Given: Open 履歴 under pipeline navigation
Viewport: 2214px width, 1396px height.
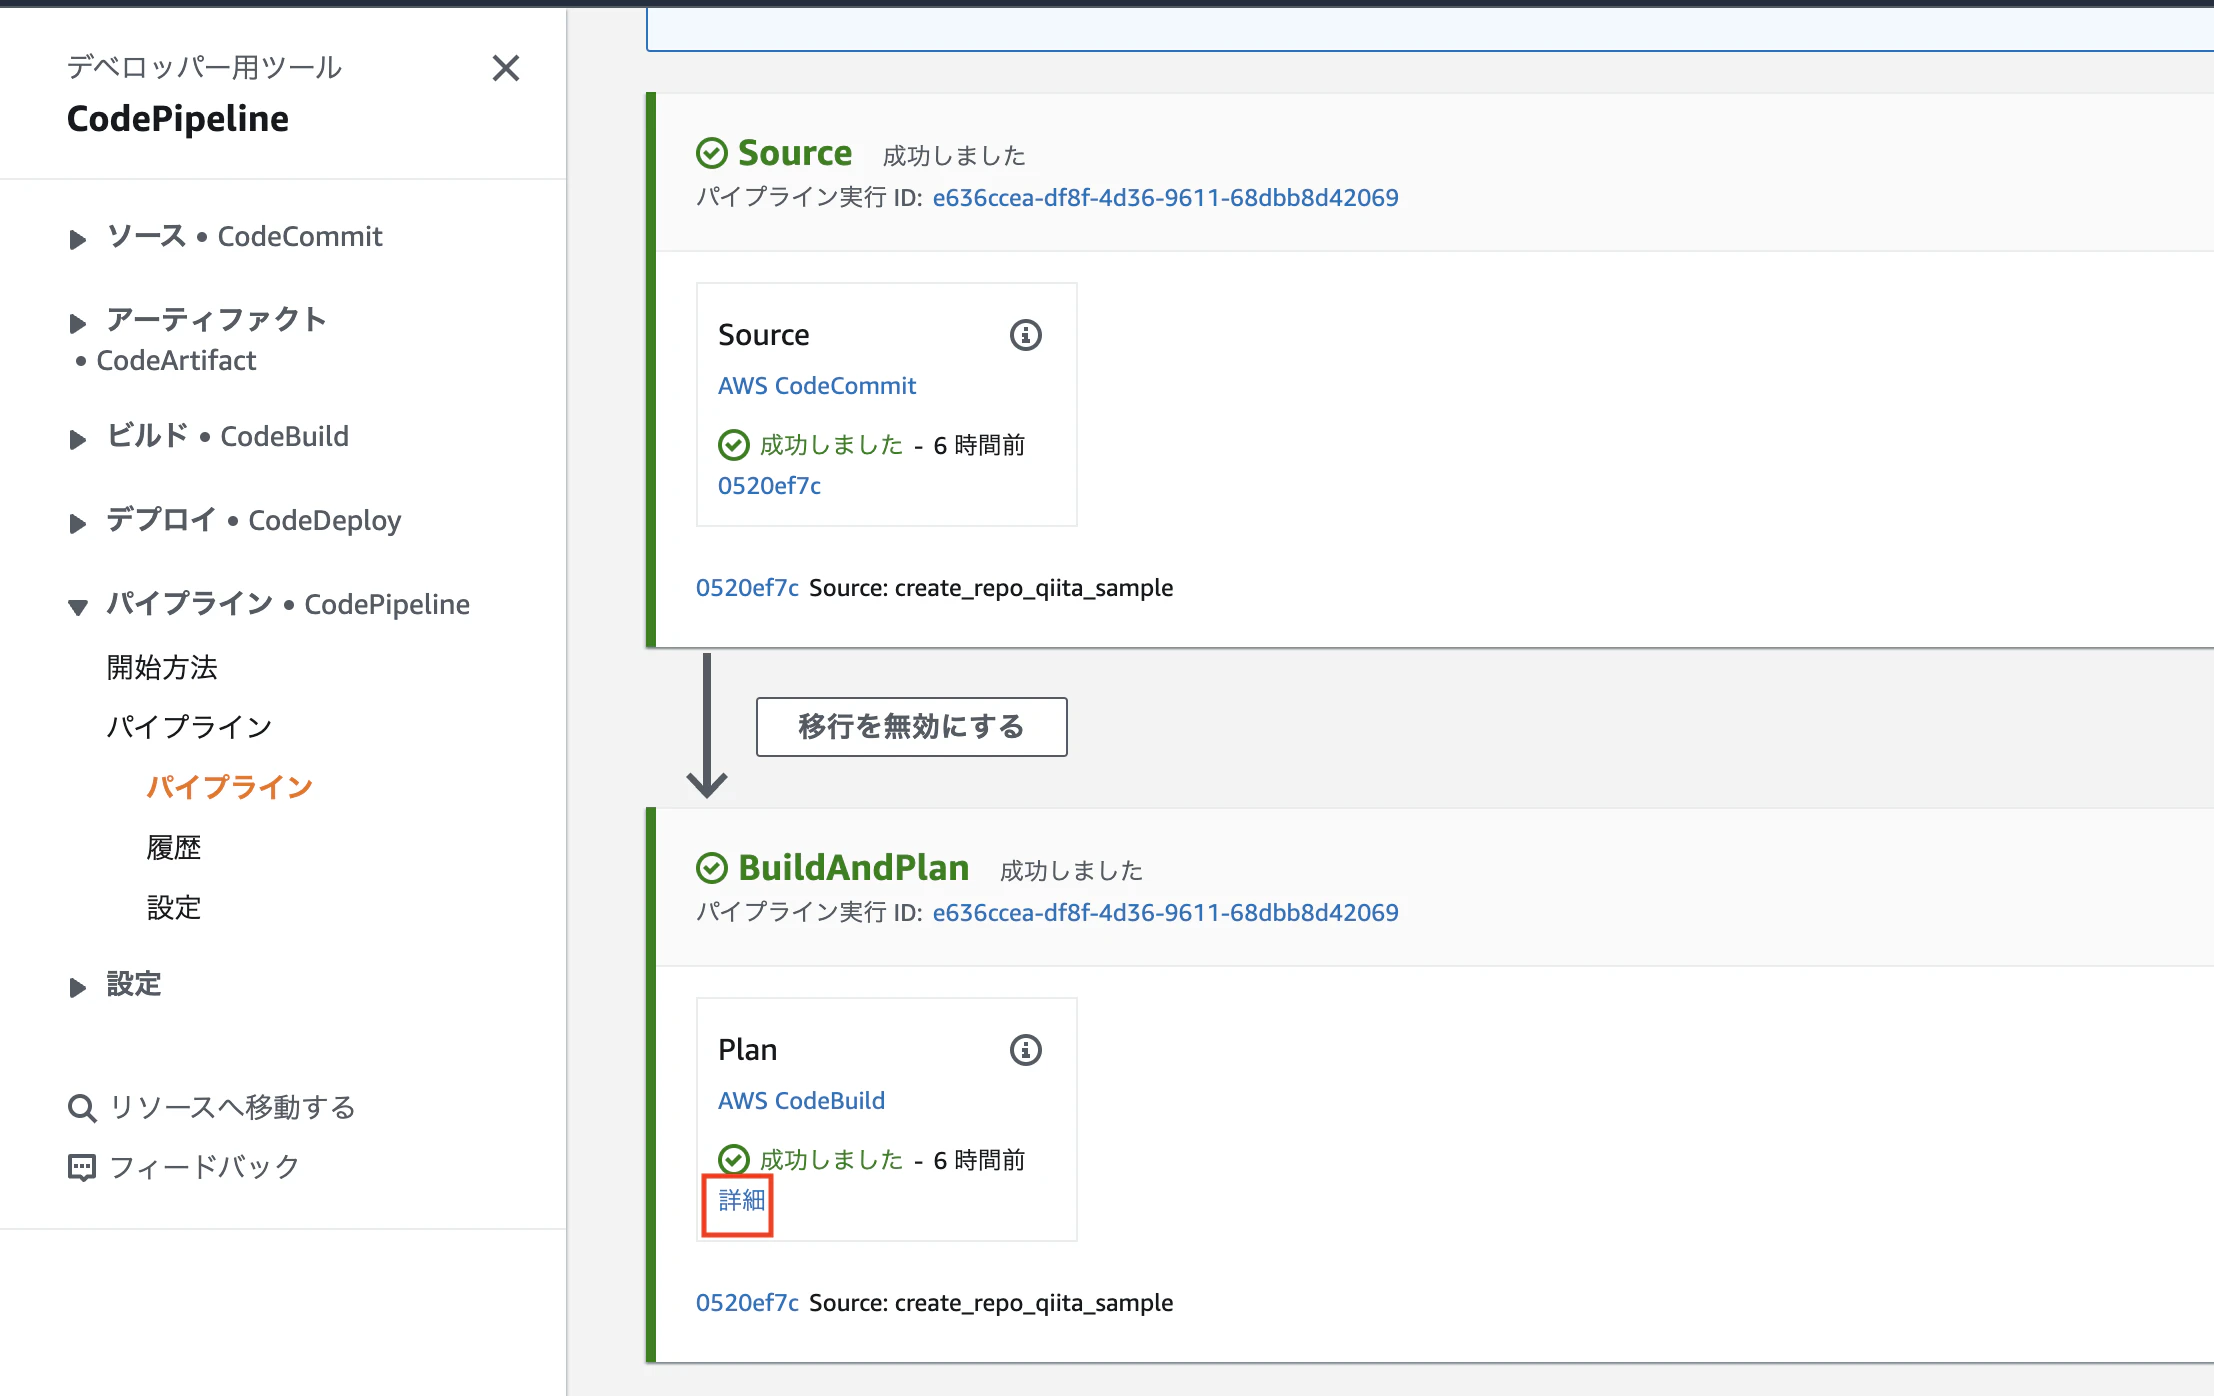Looking at the screenshot, I should pyautogui.click(x=174, y=847).
